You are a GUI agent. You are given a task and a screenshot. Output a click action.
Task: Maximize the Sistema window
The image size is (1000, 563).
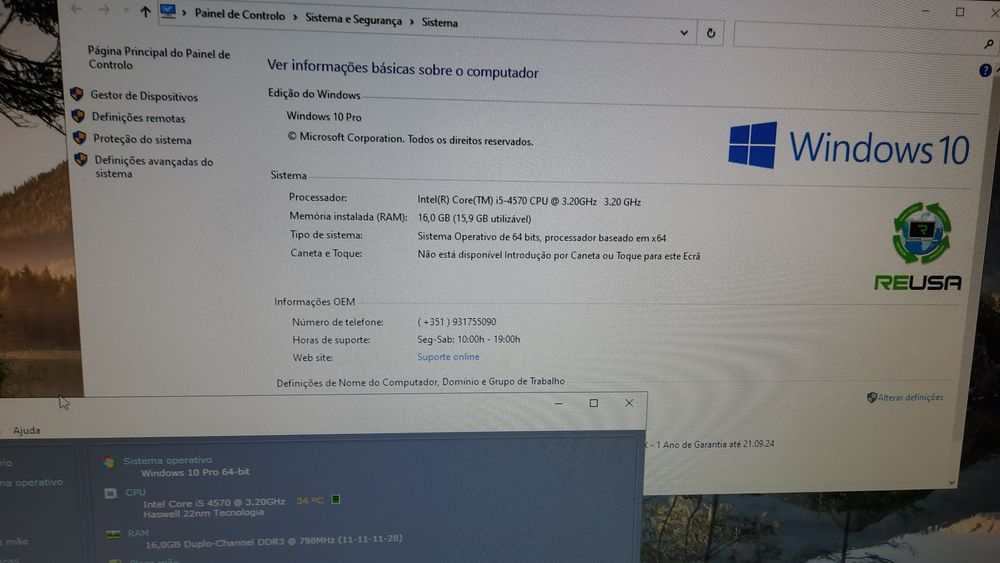tap(960, 11)
